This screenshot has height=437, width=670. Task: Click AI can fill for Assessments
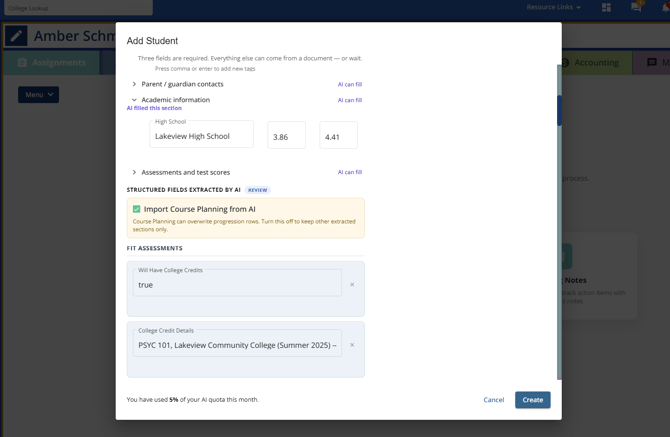tap(350, 172)
